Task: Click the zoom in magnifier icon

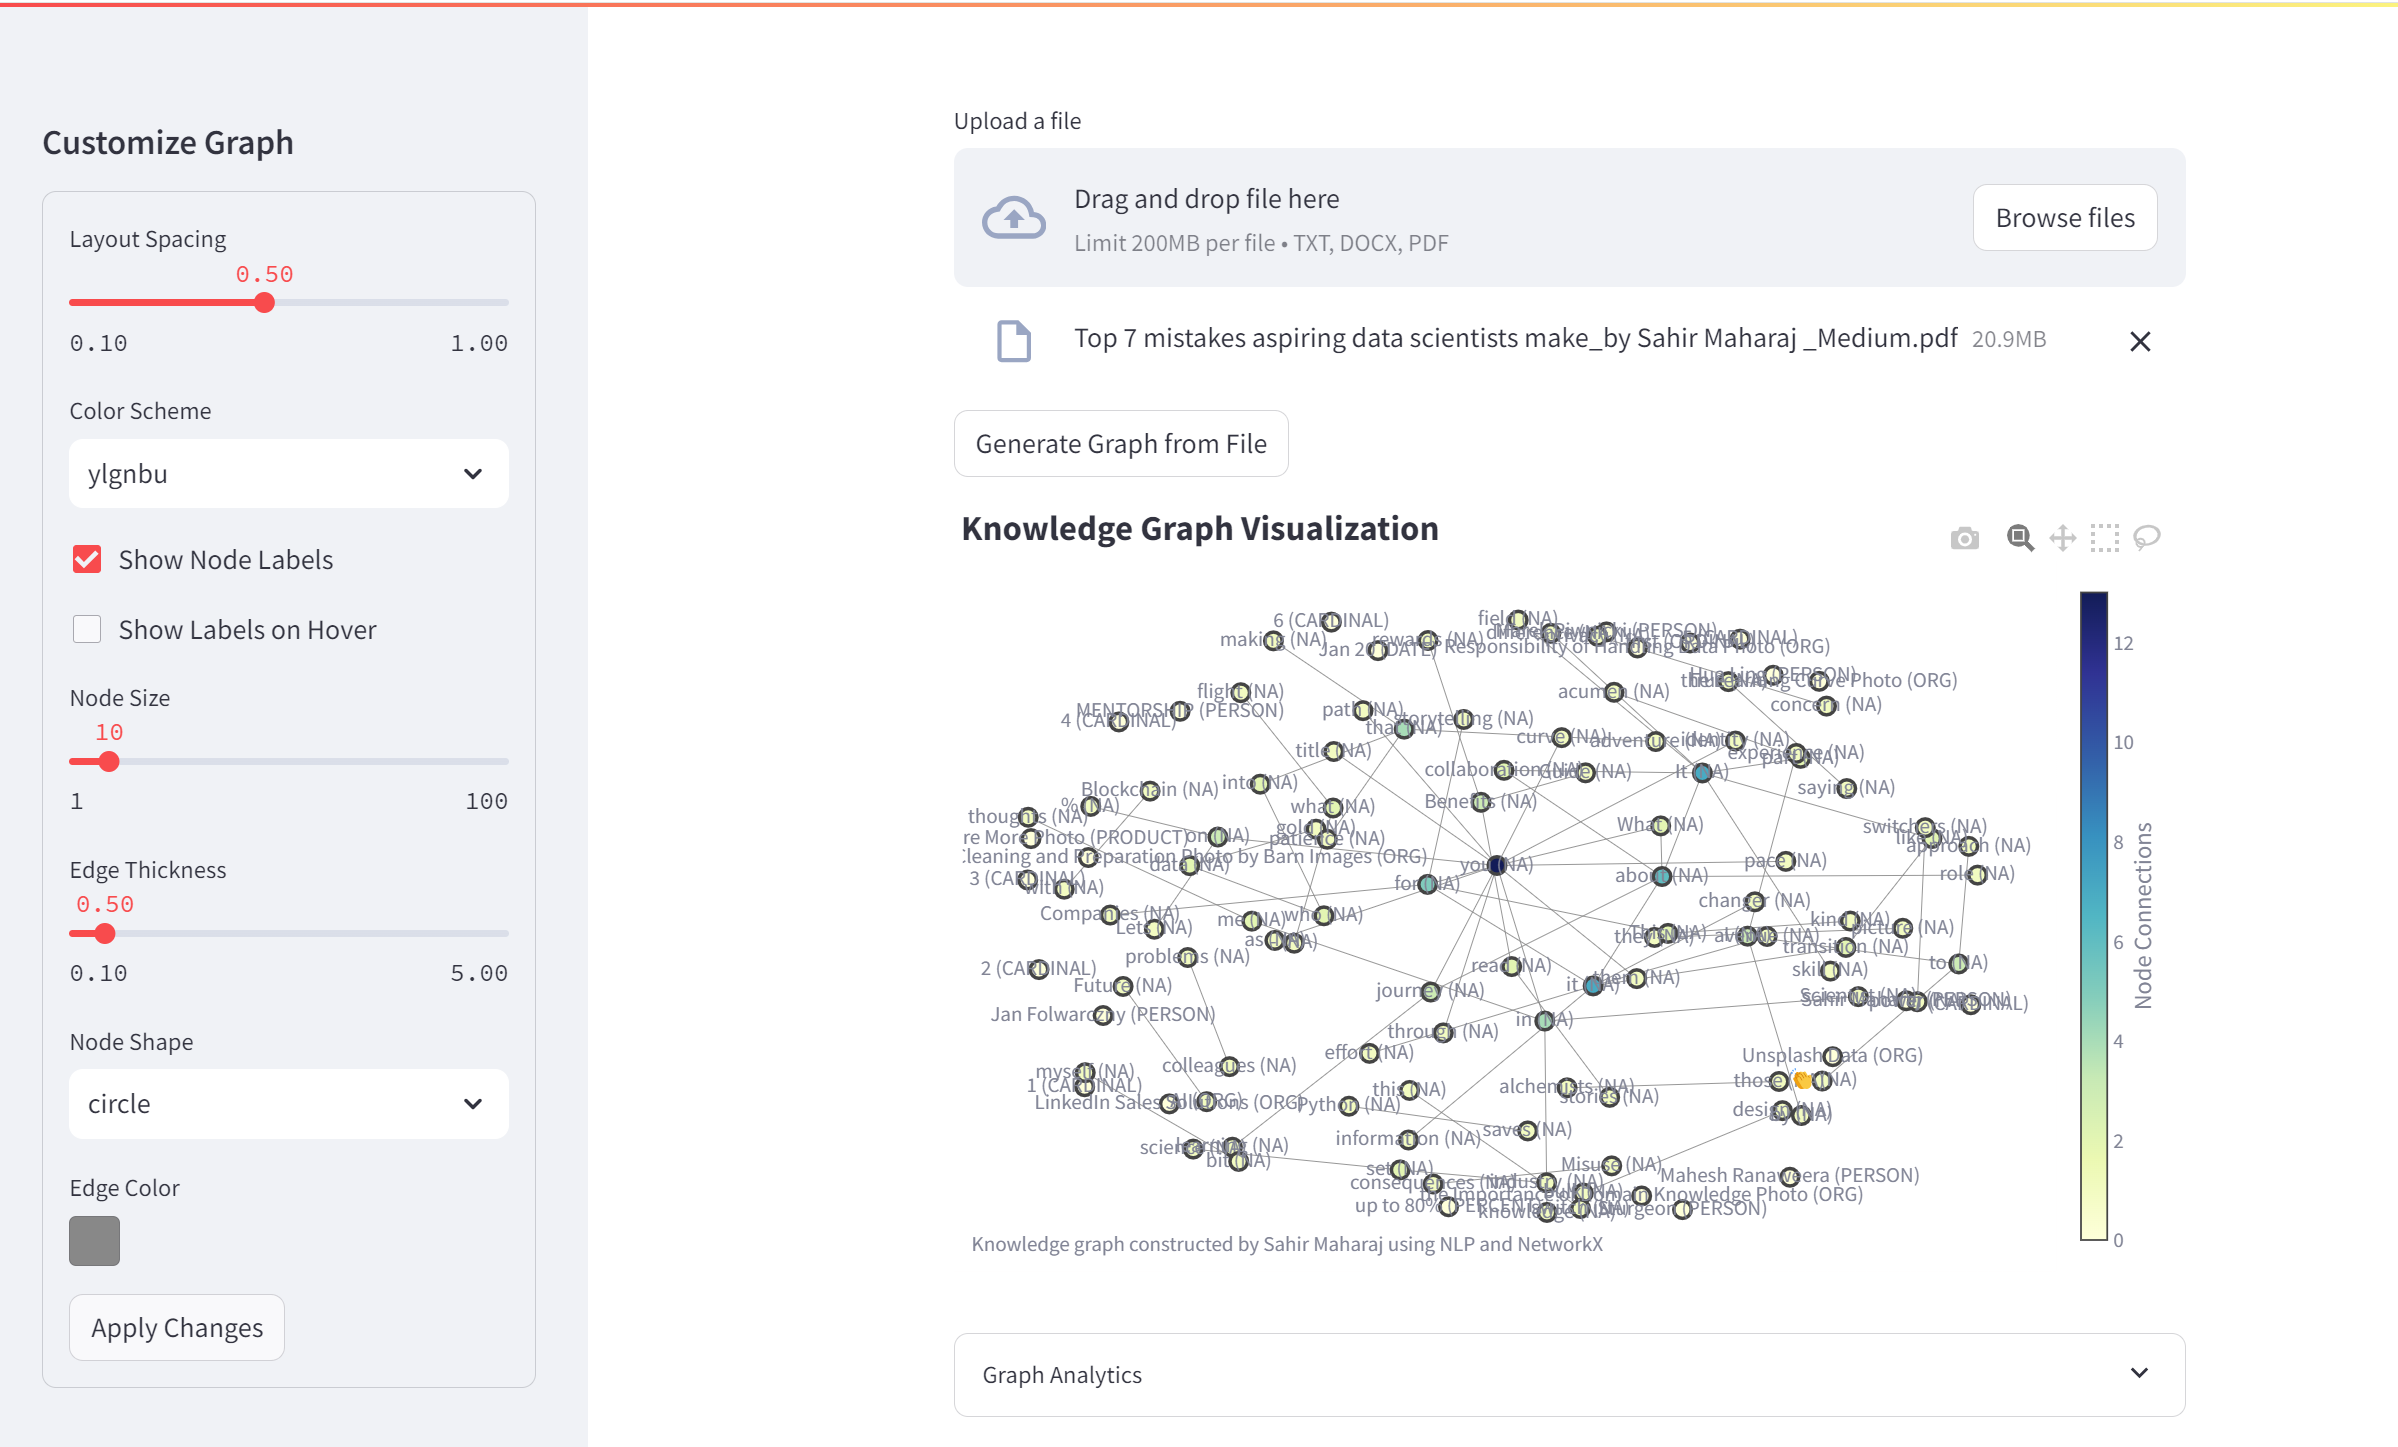Action: point(2019,534)
